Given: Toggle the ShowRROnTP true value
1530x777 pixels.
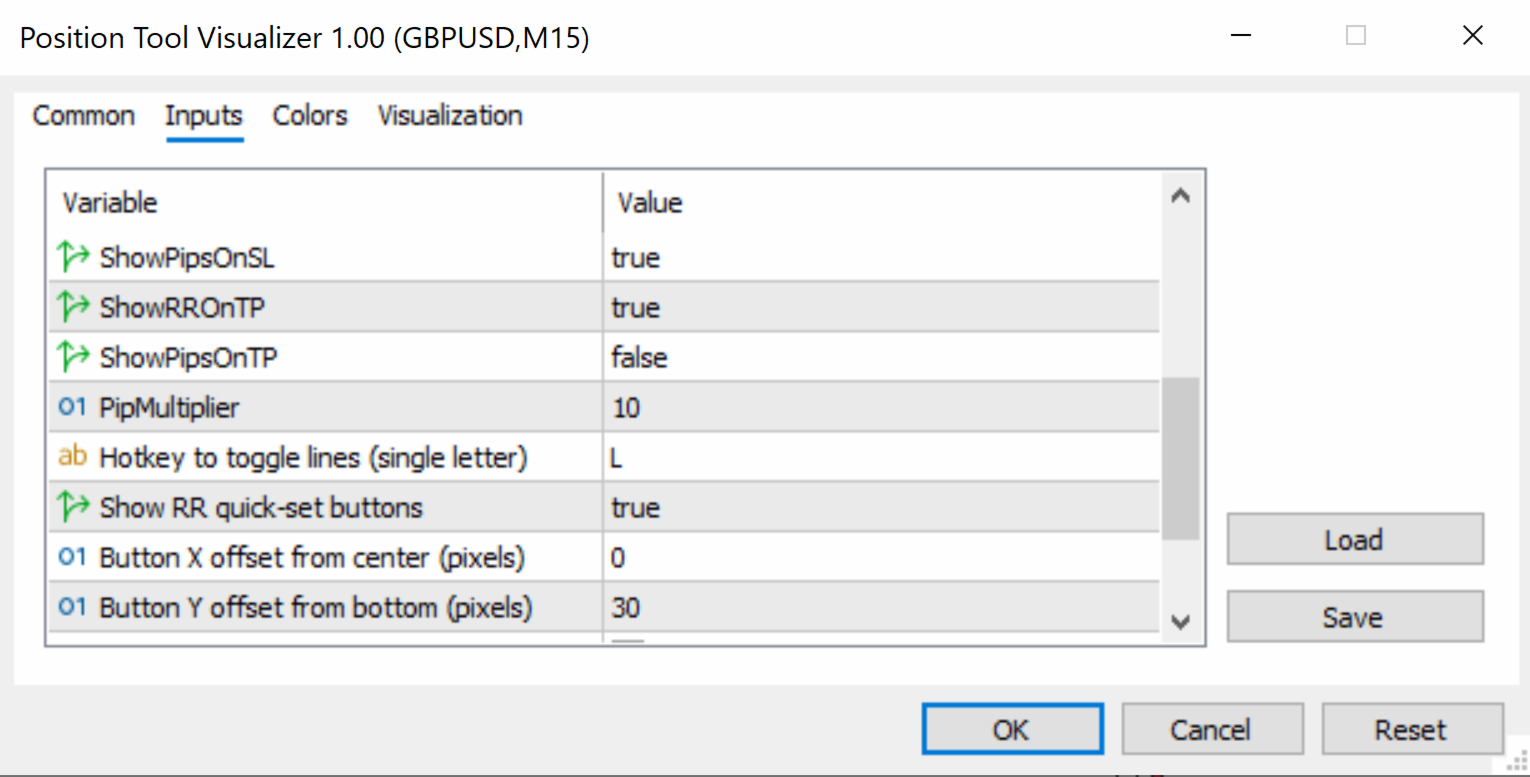Looking at the screenshot, I should pyautogui.click(x=636, y=308).
